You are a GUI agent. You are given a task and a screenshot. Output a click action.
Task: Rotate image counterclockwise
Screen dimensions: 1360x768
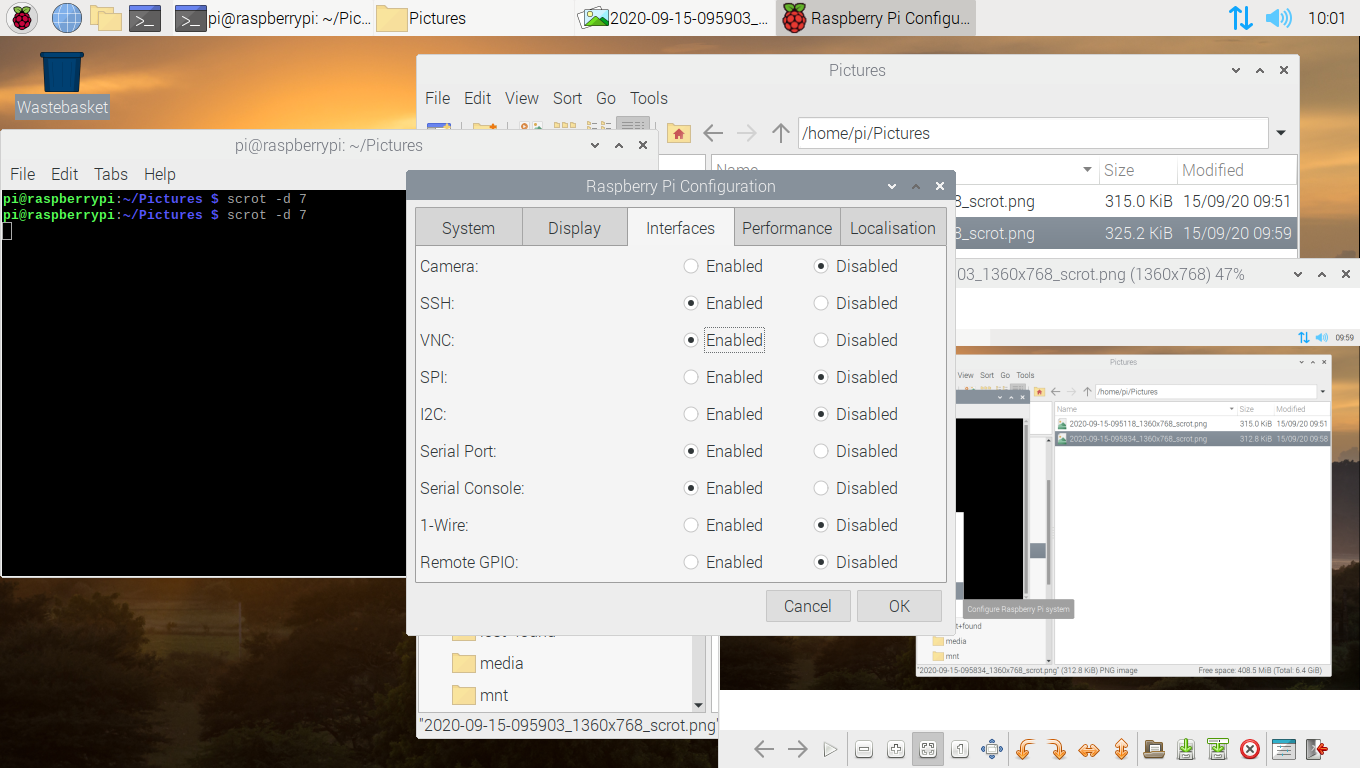click(x=1025, y=749)
